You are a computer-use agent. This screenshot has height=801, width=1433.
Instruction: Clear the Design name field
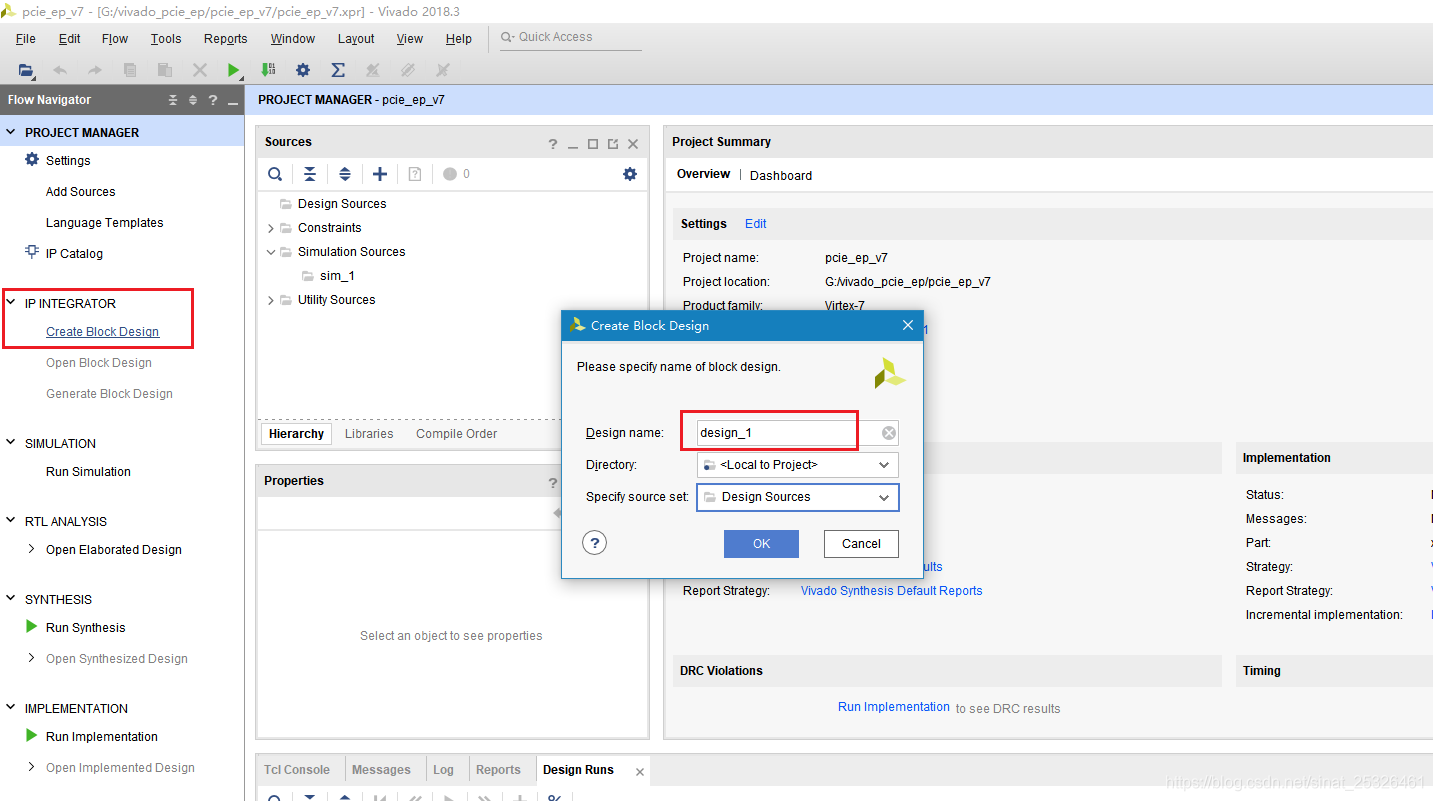coord(888,433)
